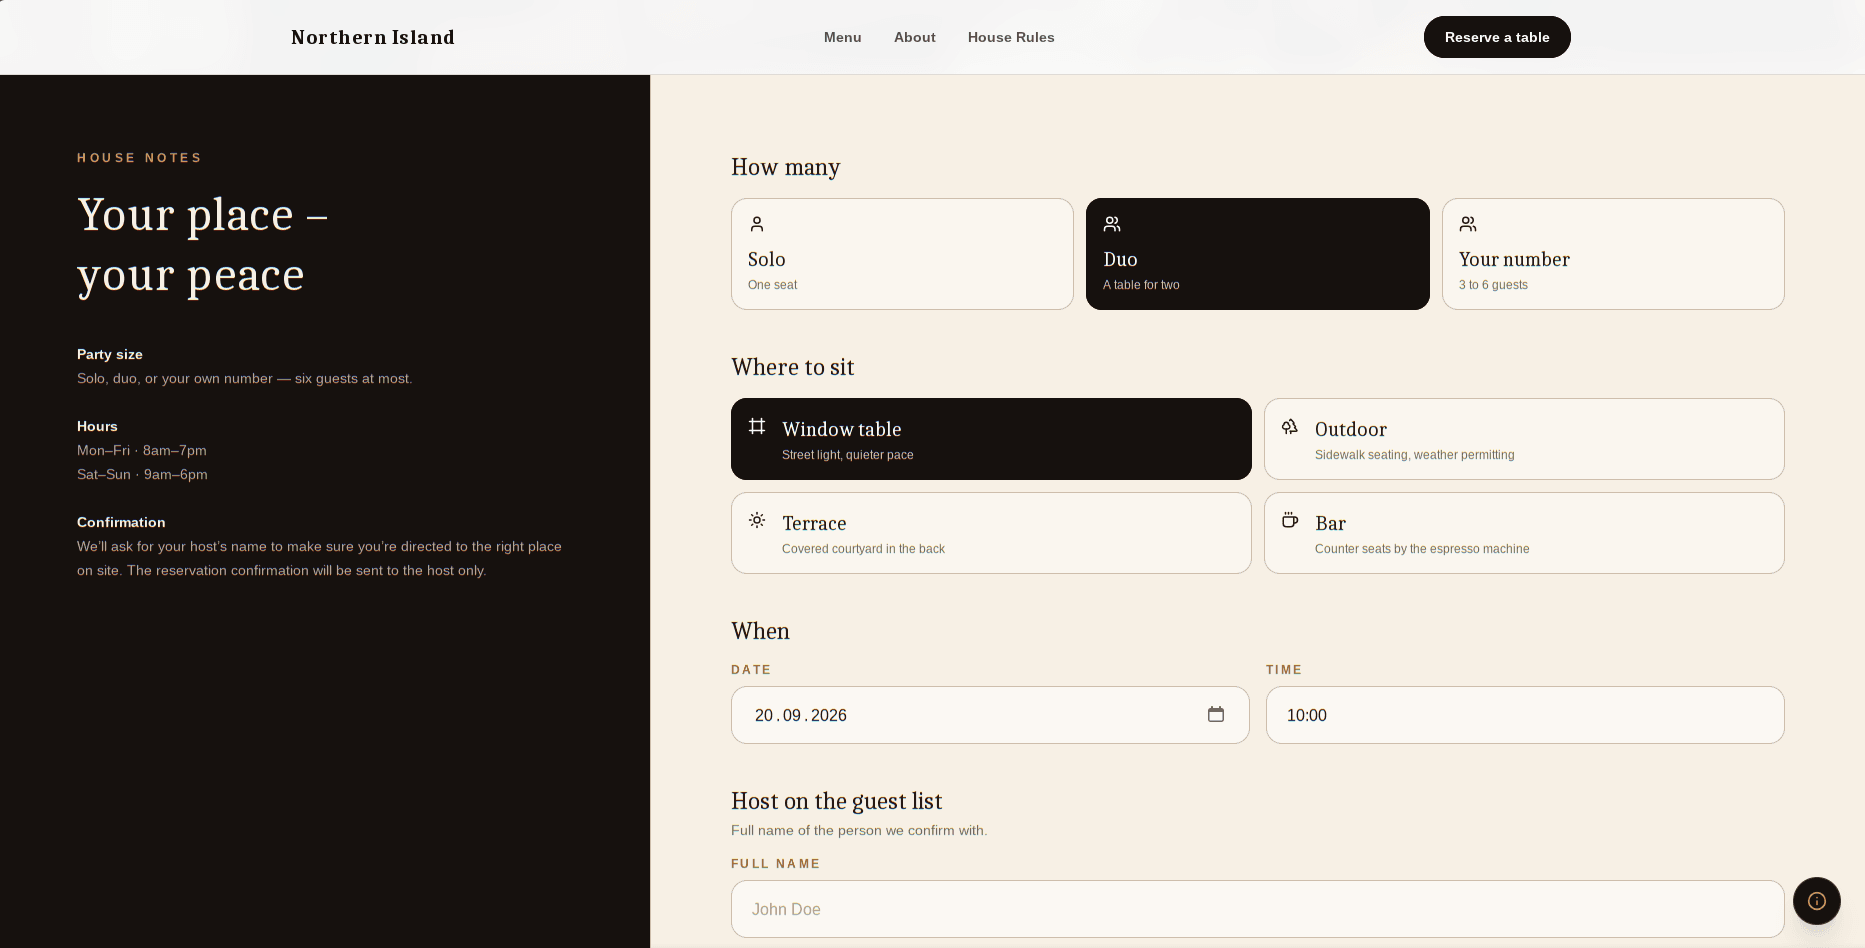This screenshot has height=948, width=1865.
Task: Select the Solo party size option
Action: [x=902, y=254]
